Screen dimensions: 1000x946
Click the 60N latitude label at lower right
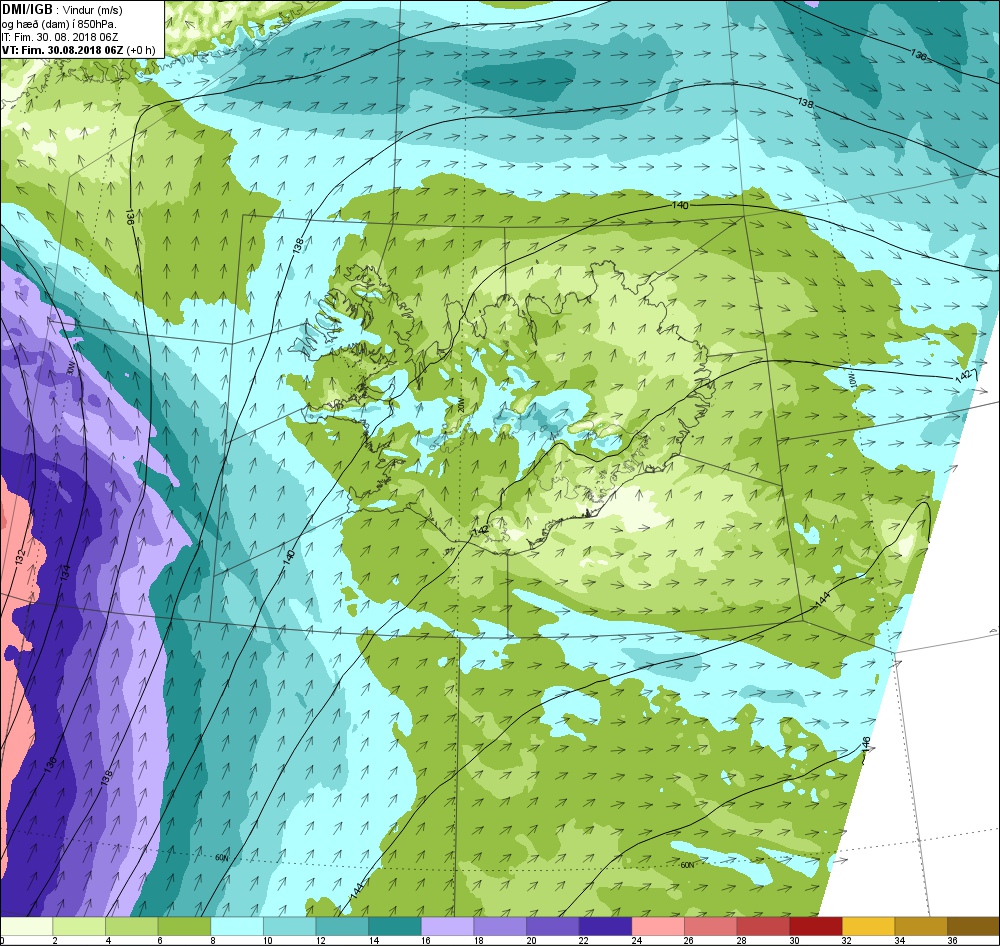(687, 866)
